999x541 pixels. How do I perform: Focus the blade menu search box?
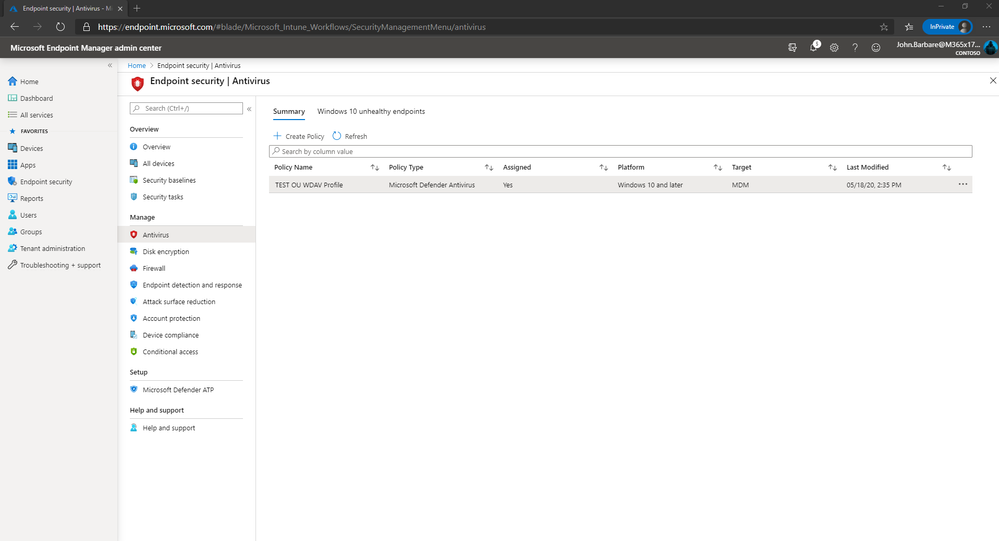click(186, 108)
